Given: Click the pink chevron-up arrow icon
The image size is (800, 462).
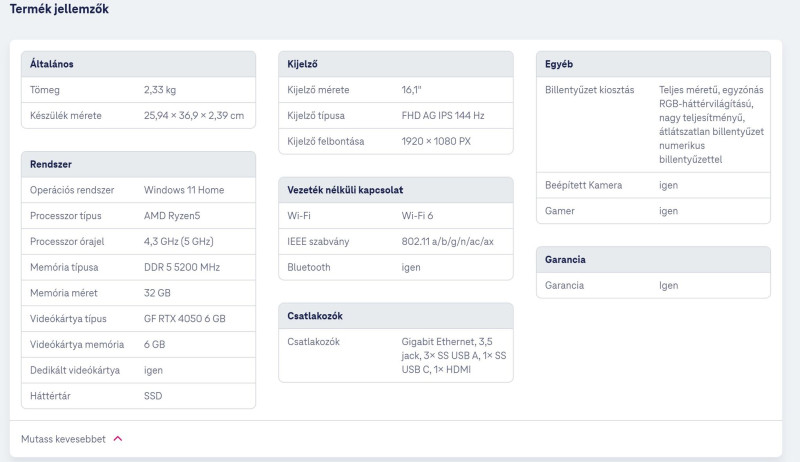Looking at the screenshot, I should 118,439.
